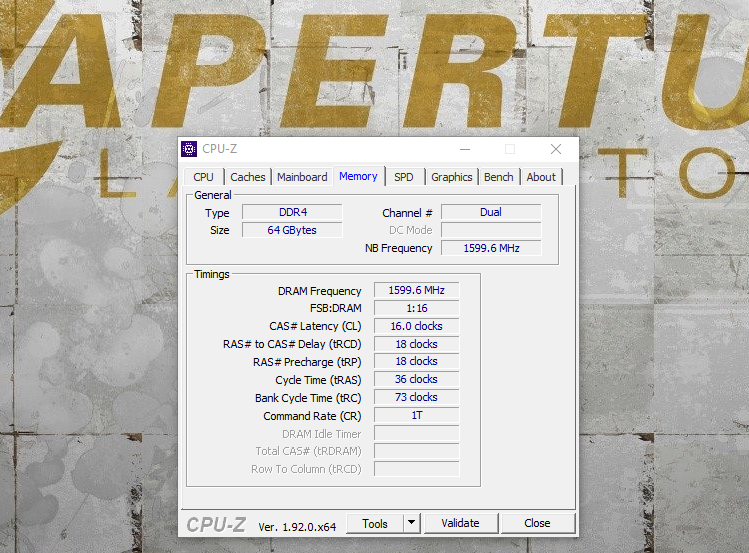749x553 pixels.
Task: Click the 64 GBytes size field
Action: coord(292,230)
